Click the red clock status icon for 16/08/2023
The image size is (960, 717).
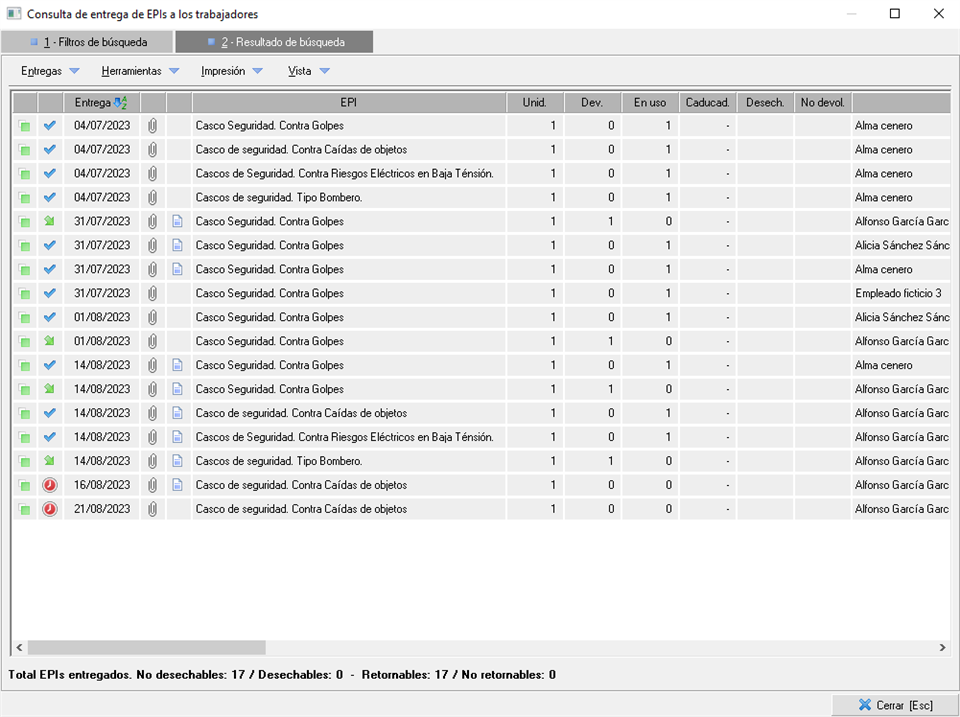pos(50,485)
